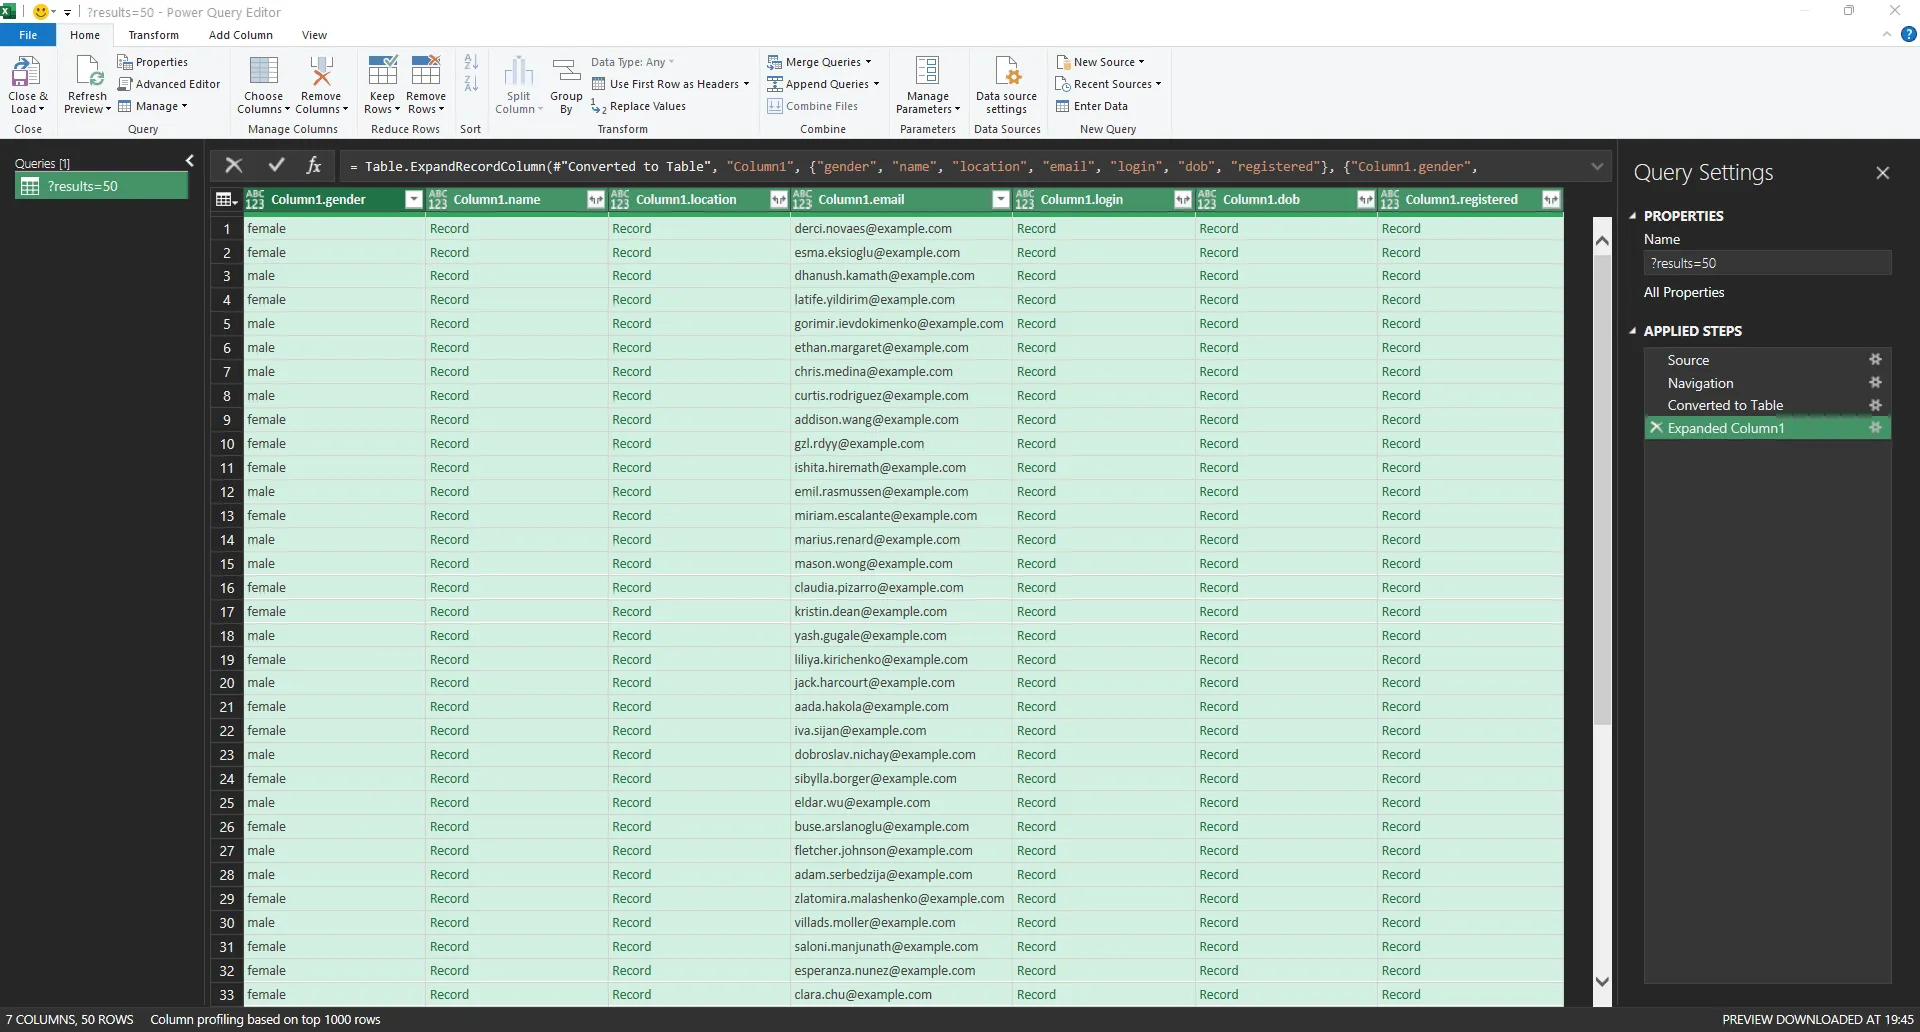The width and height of the screenshot is (1920, 1032).
Task: Sort ascending with the A-Z icon
Action: 471,62
